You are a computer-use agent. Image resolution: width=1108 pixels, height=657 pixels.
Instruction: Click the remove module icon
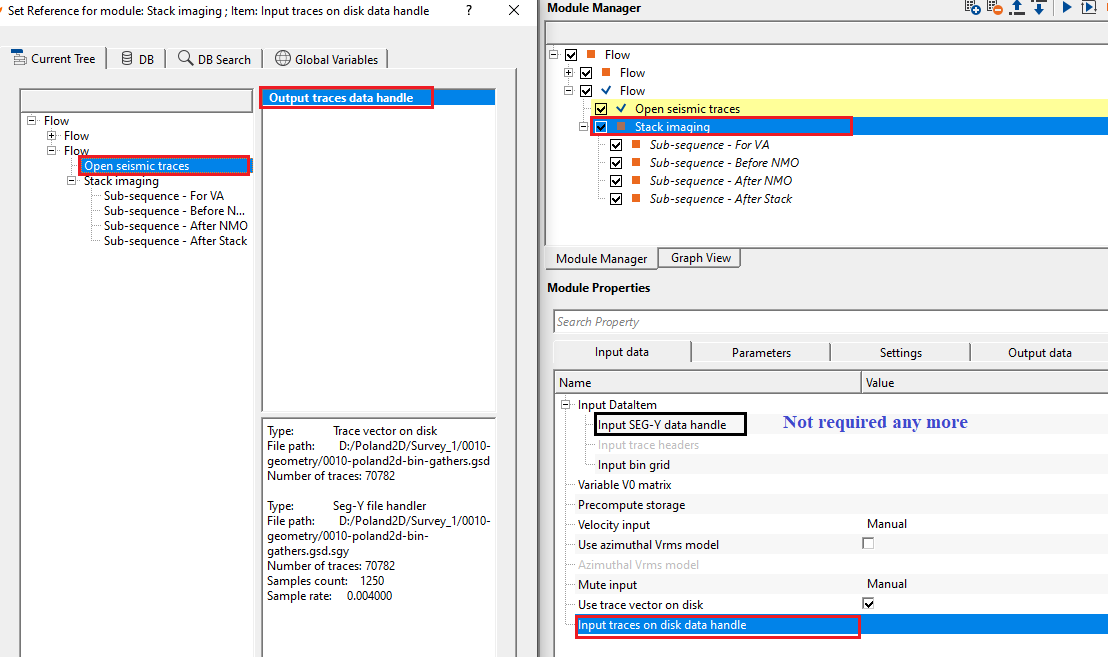[994, 8]
